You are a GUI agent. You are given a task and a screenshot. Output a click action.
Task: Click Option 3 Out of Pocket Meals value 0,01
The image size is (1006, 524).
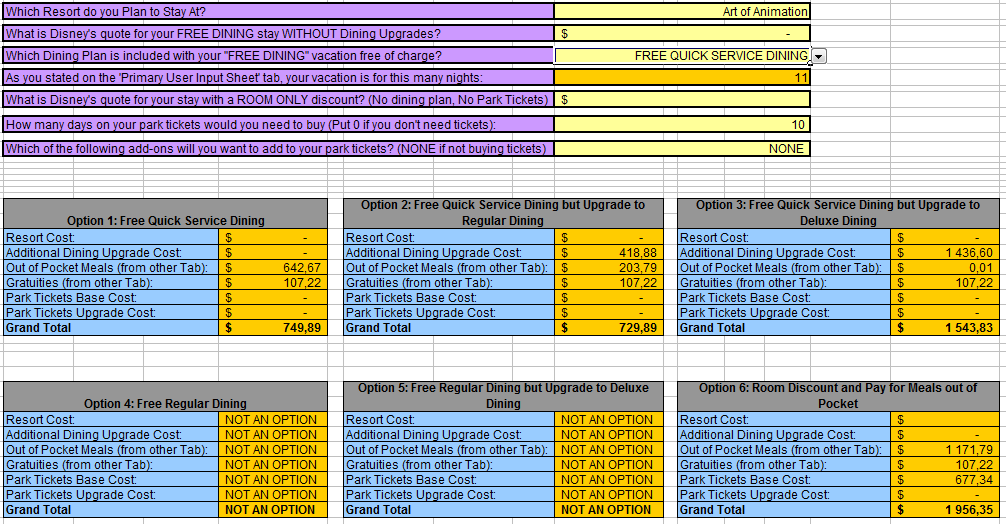point(944,267)
